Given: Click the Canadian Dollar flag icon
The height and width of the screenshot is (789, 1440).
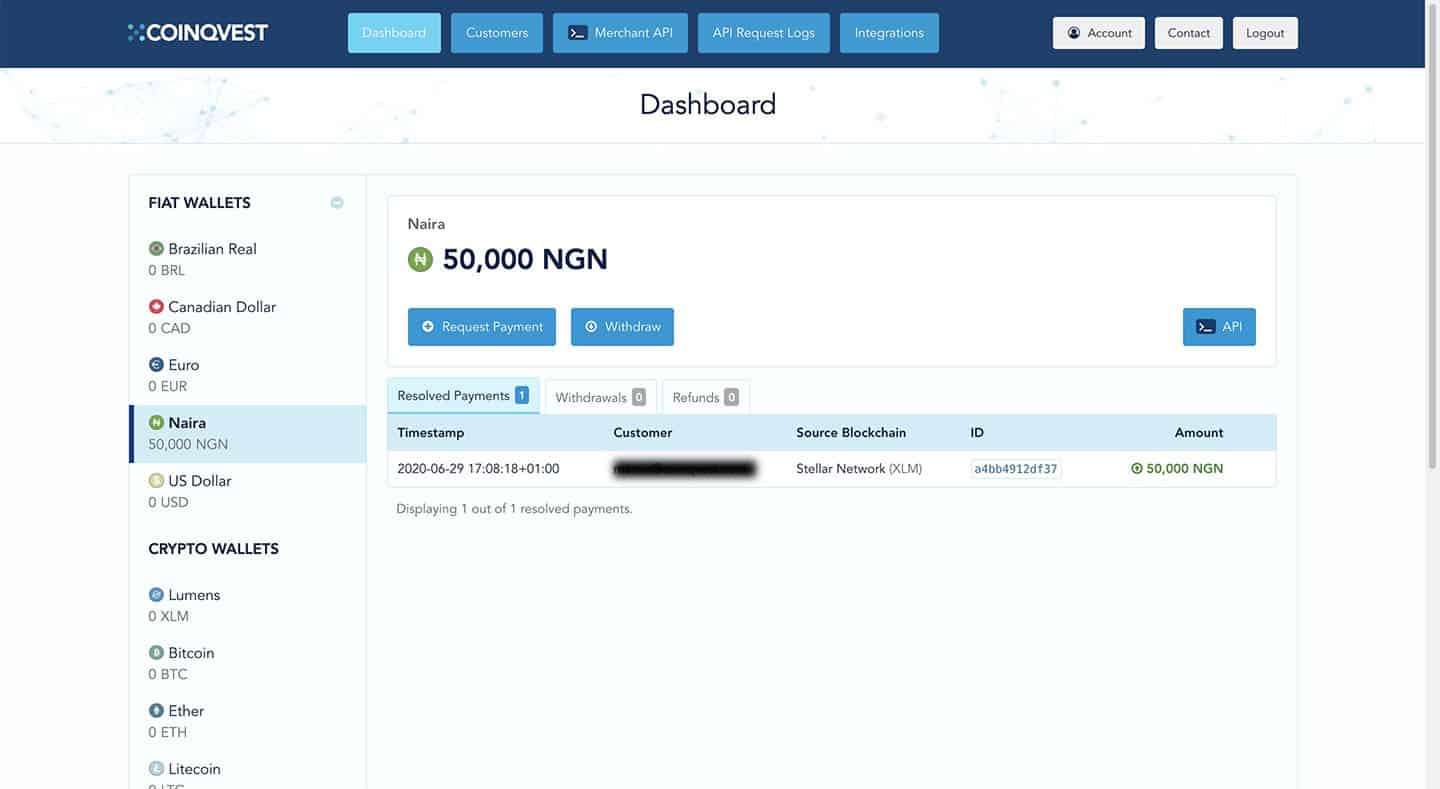Looking at the screenshot, I should tap(156, 307).
